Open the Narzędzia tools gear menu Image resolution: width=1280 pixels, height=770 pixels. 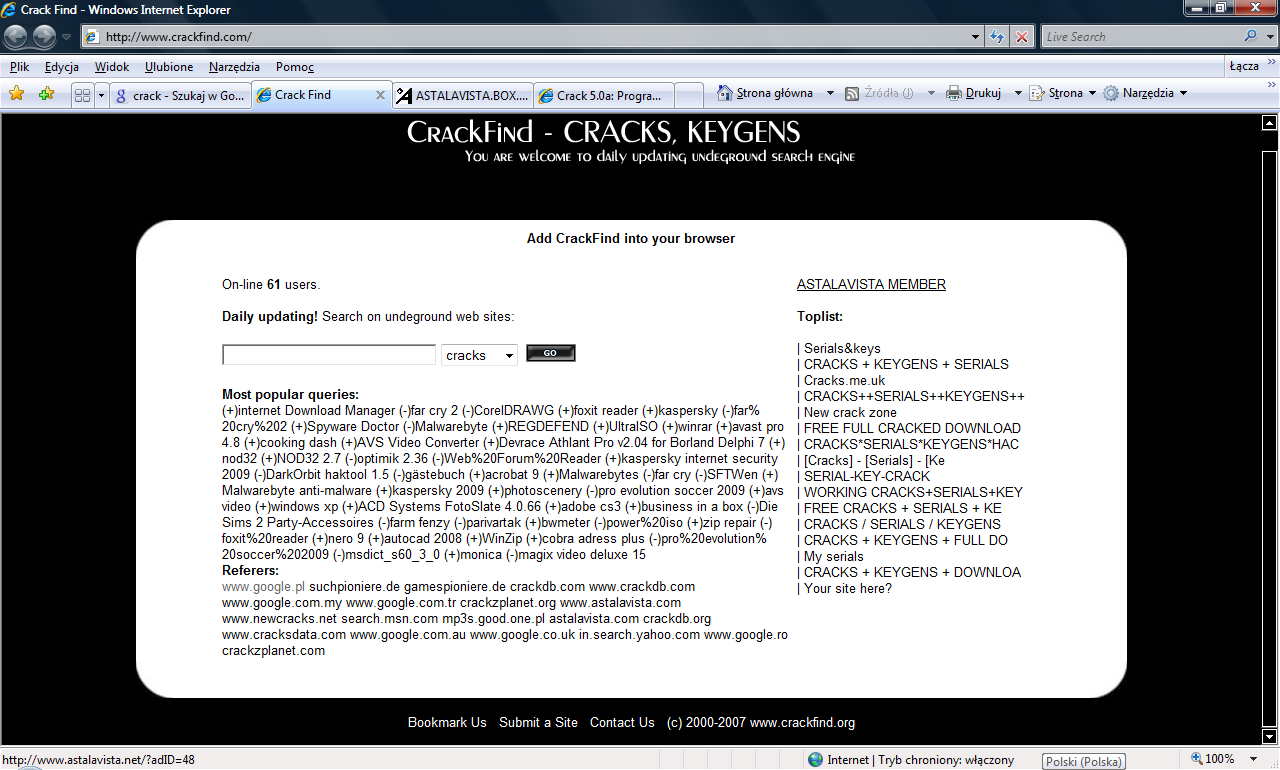click(1145, 93)
